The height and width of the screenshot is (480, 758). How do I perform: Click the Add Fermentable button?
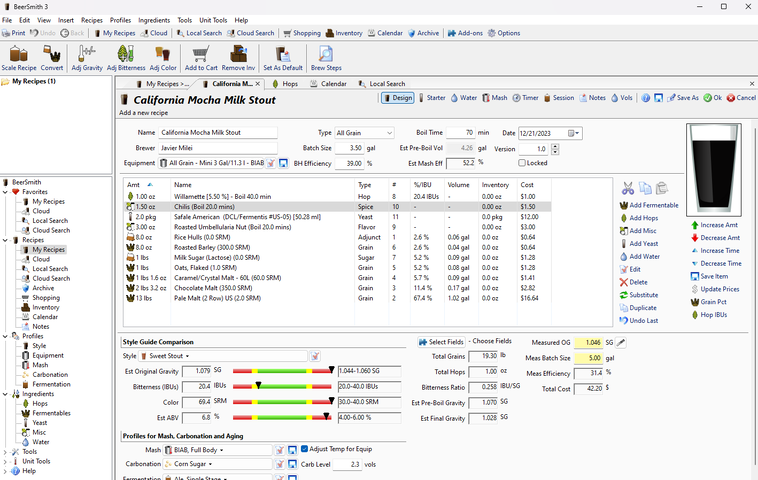649,205
